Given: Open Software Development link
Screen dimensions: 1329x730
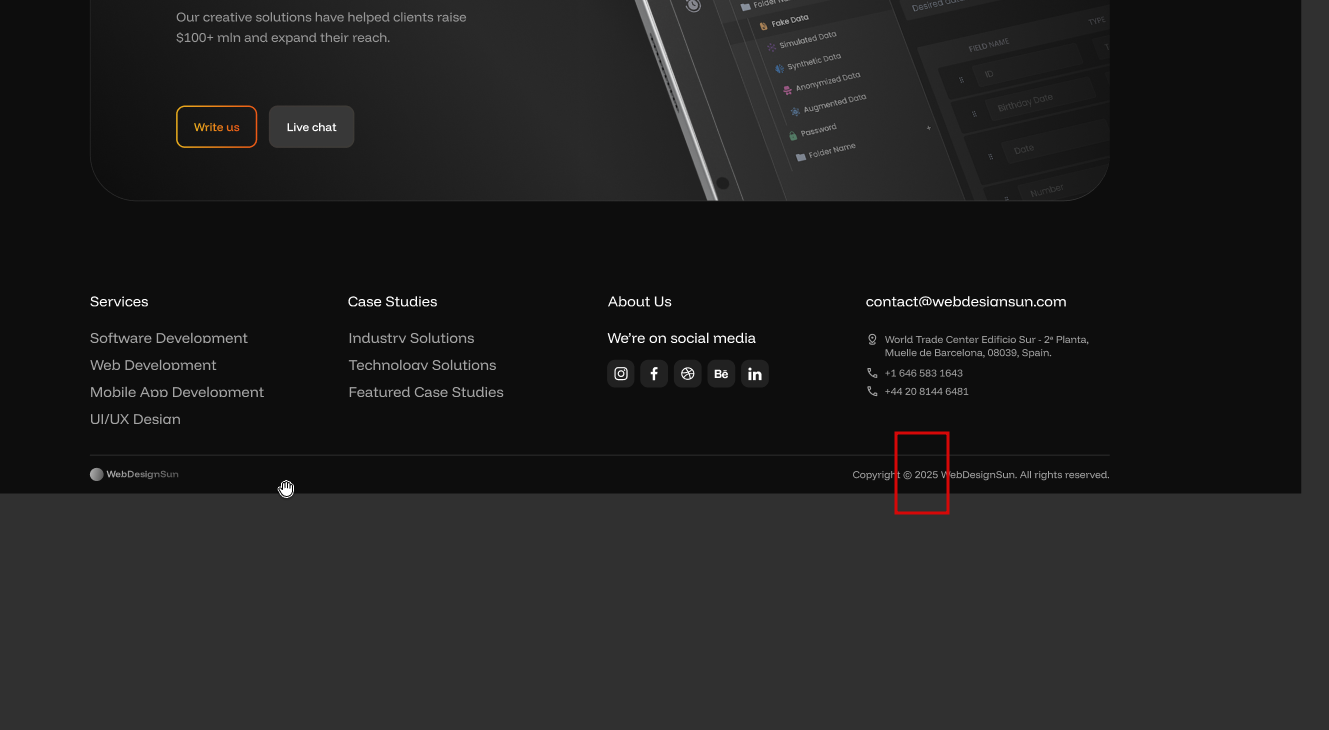Looking at the screenshot, I should click(x=169, y=338).
